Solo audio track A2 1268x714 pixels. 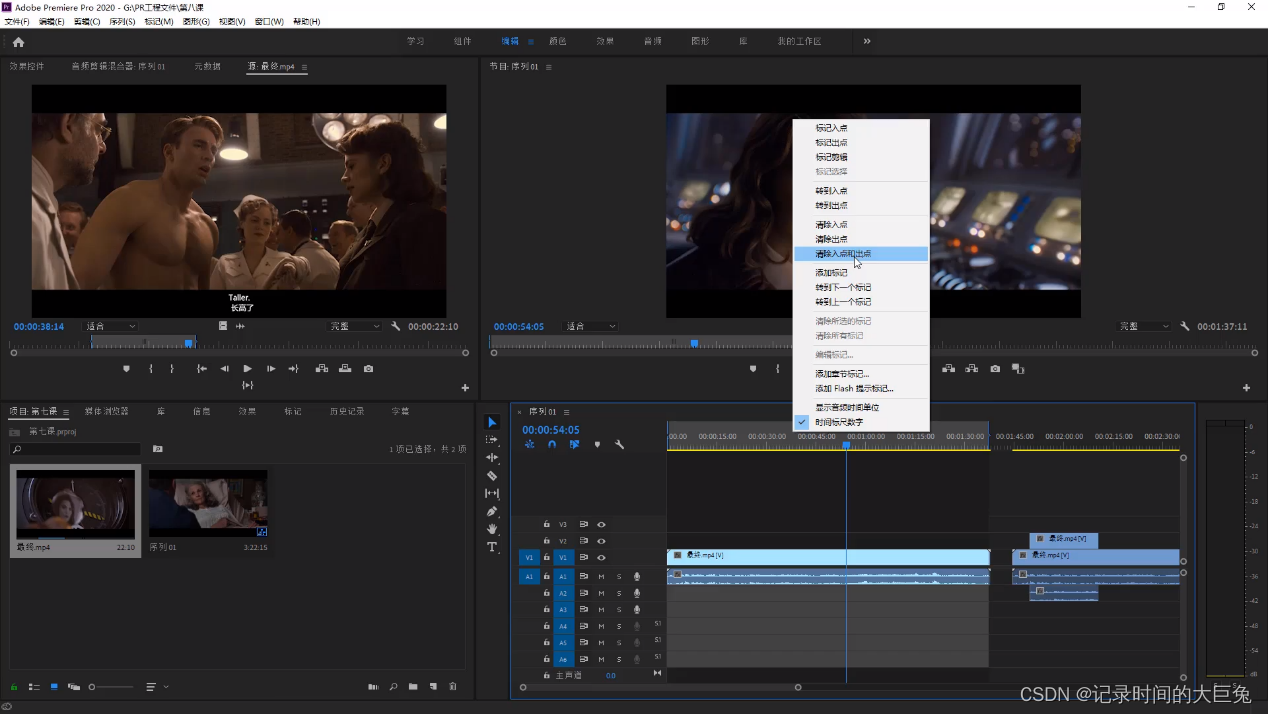click(x=619, y=593)
